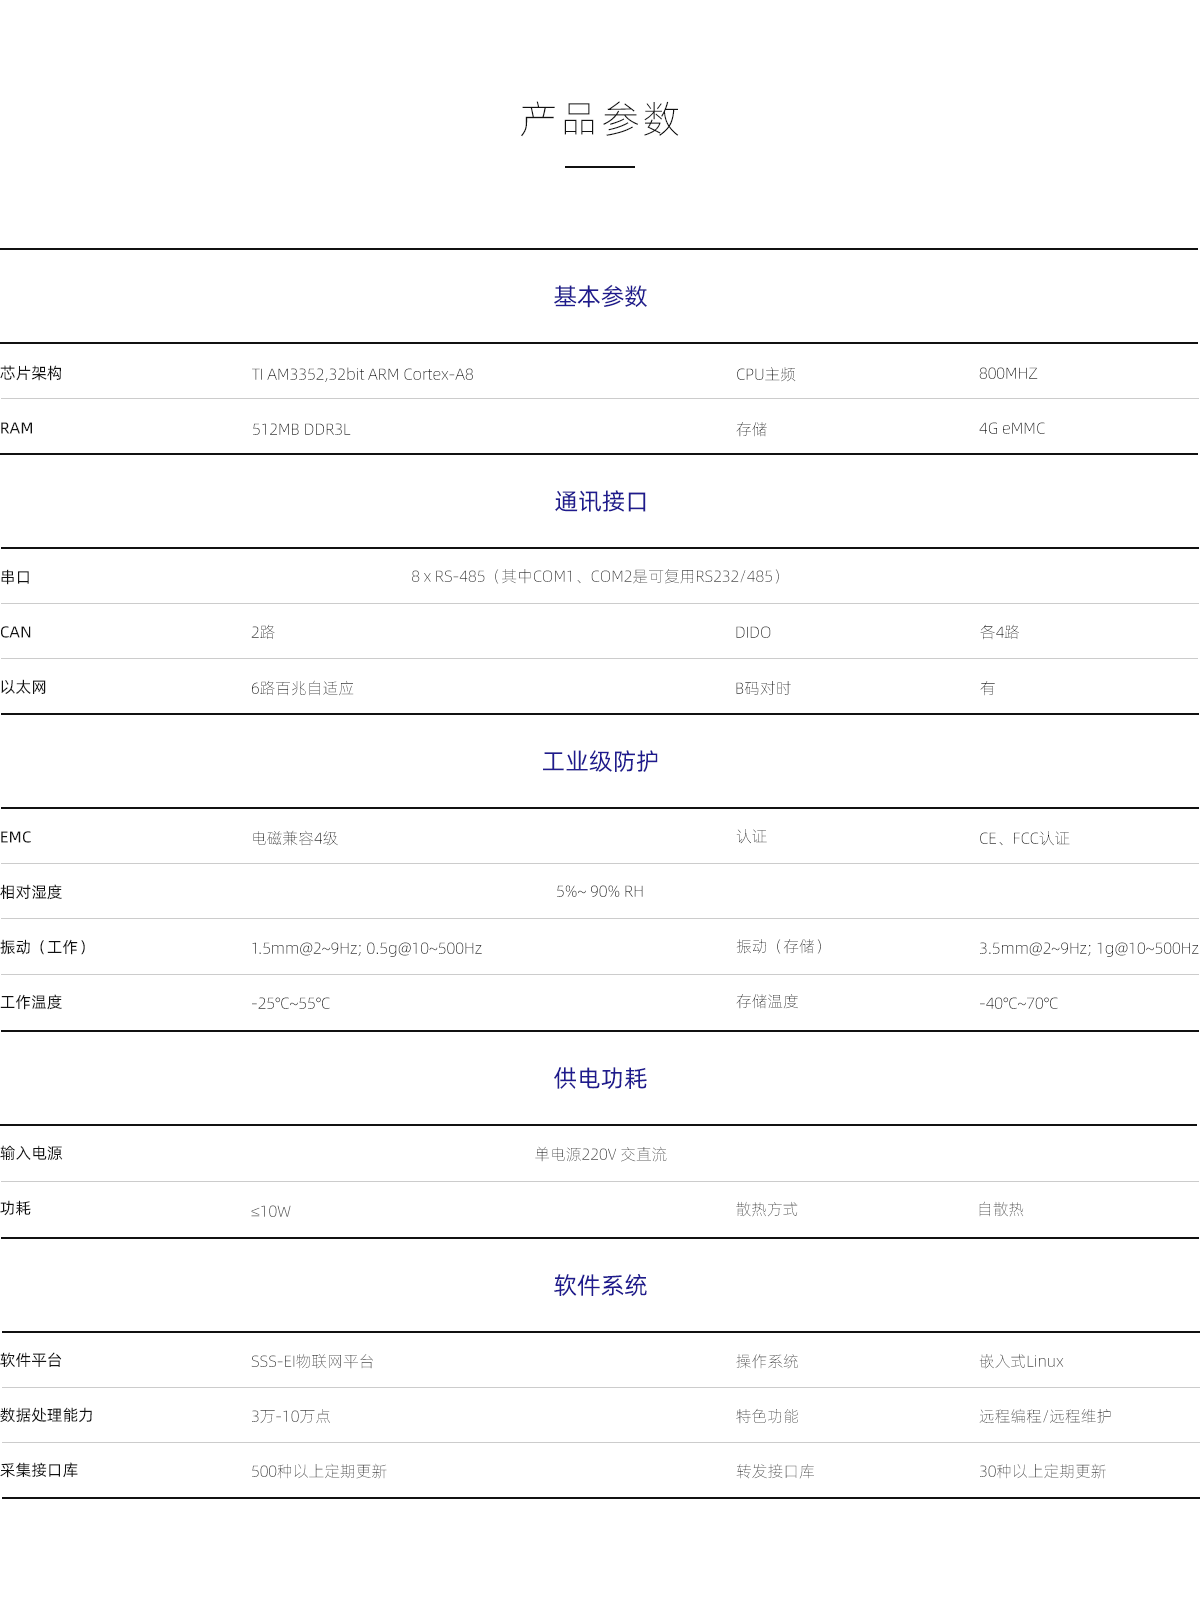The width and height of the screenshot is (1200, 1601).
Task: Click the 4G eMMC storage value
Action: pos(1012,429)
